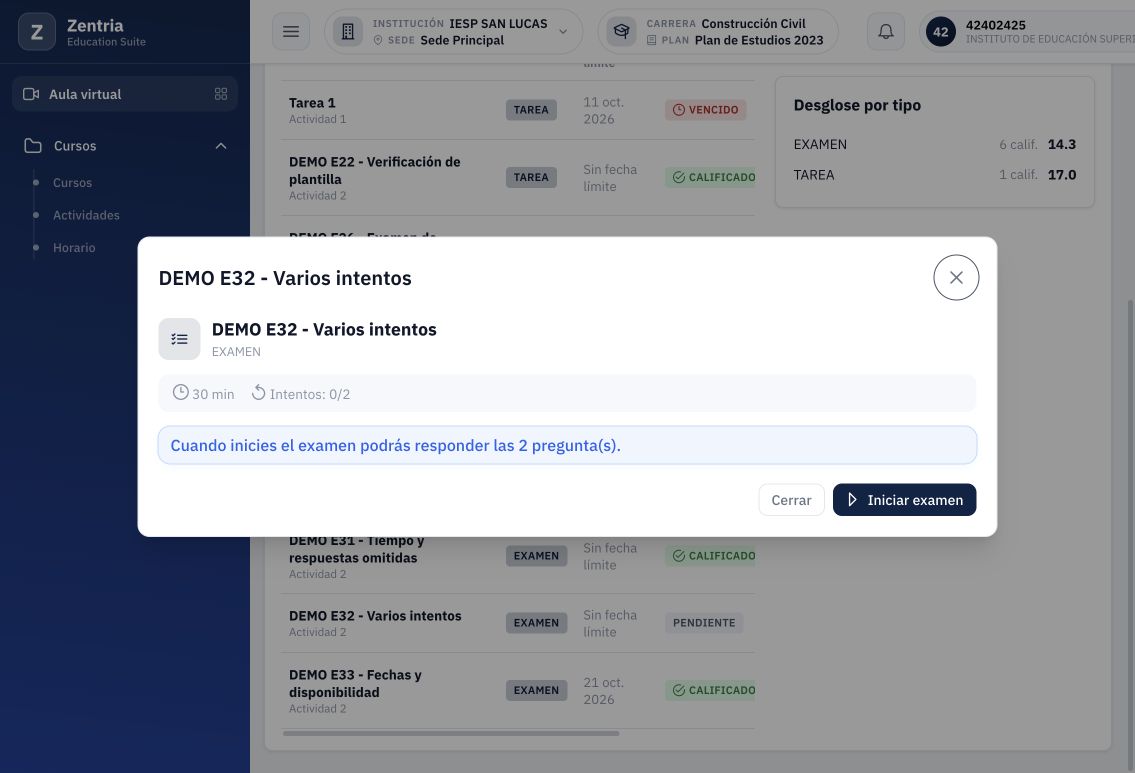1135x773 pixels.
Task: Click the VENCIDO status badge for Tarea 1
Action: click(706, 110)
